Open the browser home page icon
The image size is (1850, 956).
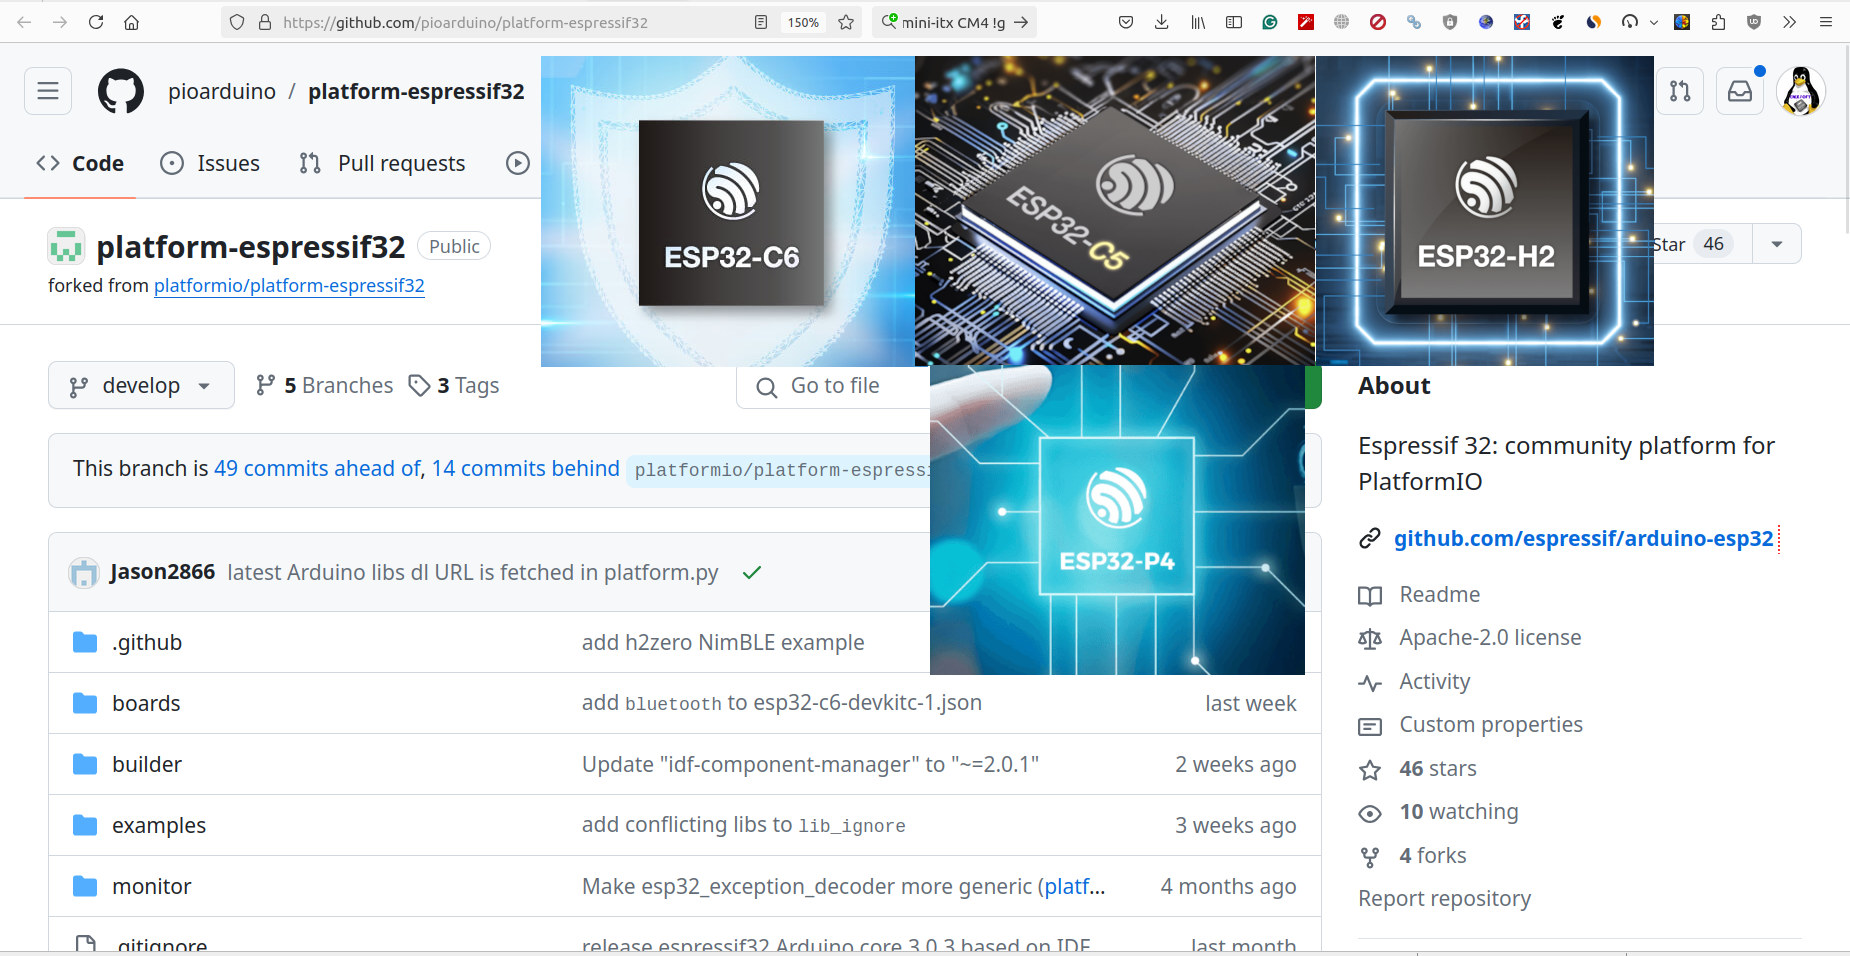pyautogui.click(x=131, y=22)
